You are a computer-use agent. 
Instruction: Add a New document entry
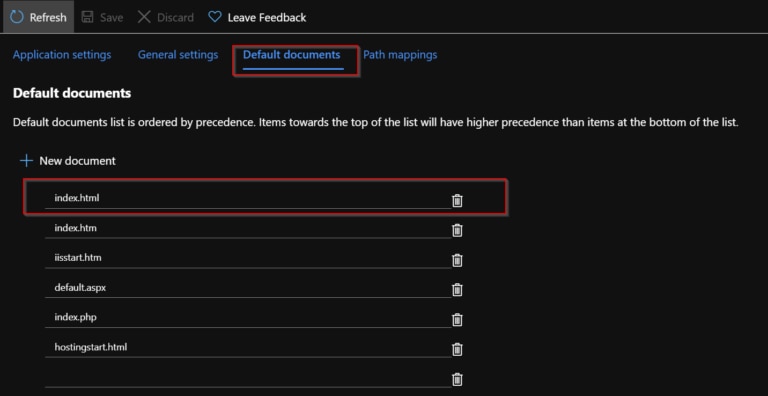pos(68,161)
